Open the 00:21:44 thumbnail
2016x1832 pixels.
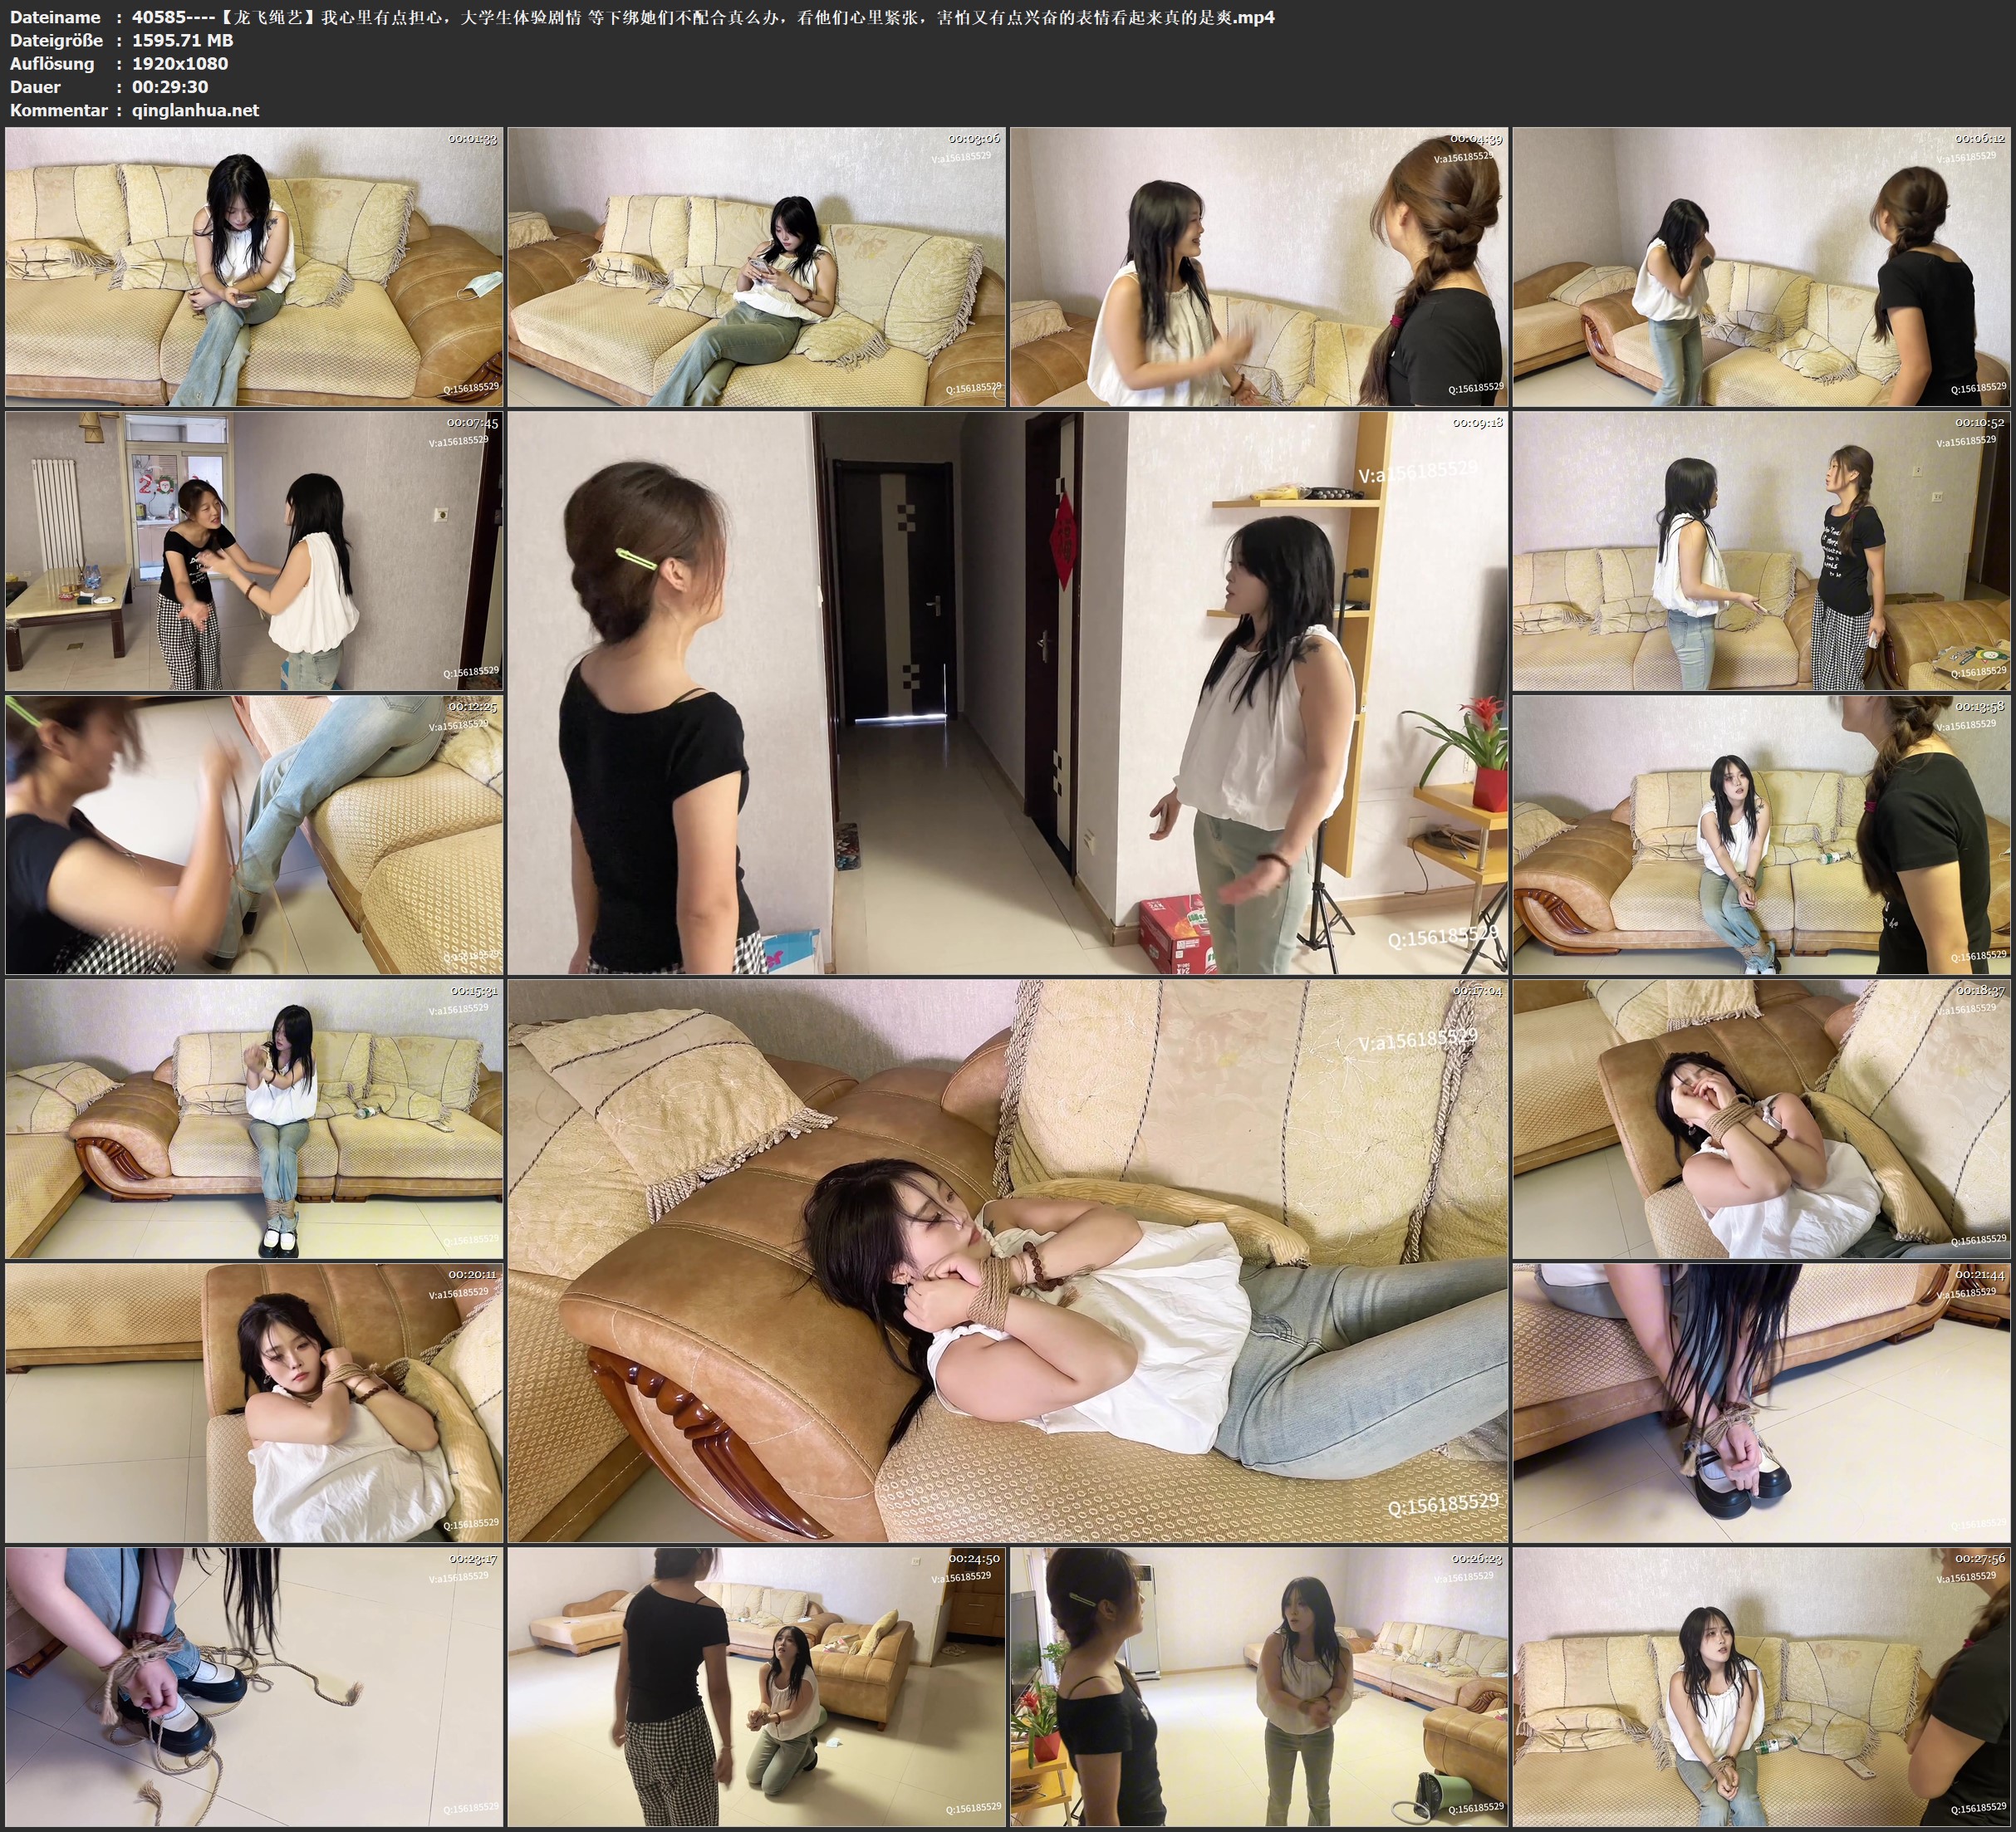1762,1403
